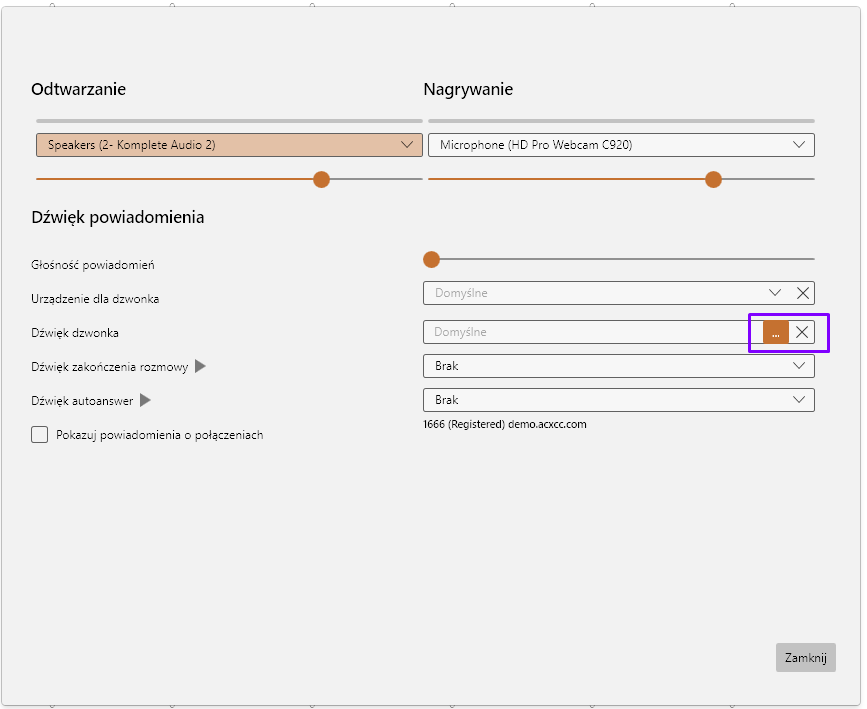This screenshot has width=867, height=709.
Task: Click the browse button for ringtone sound
Action: coord(775,332)
